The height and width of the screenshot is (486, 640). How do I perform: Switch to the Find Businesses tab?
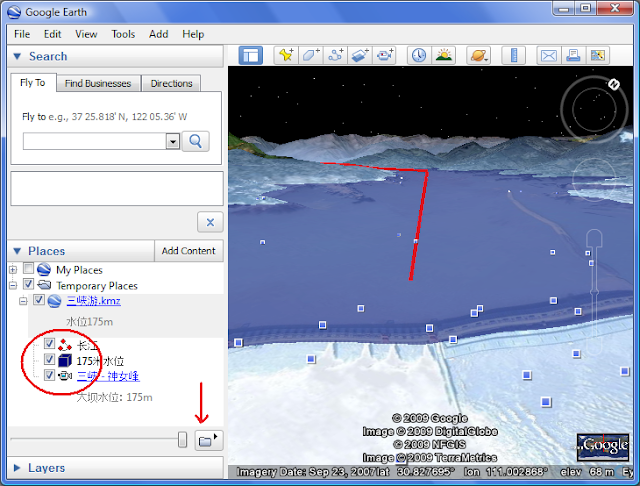[x=98, y=84]
